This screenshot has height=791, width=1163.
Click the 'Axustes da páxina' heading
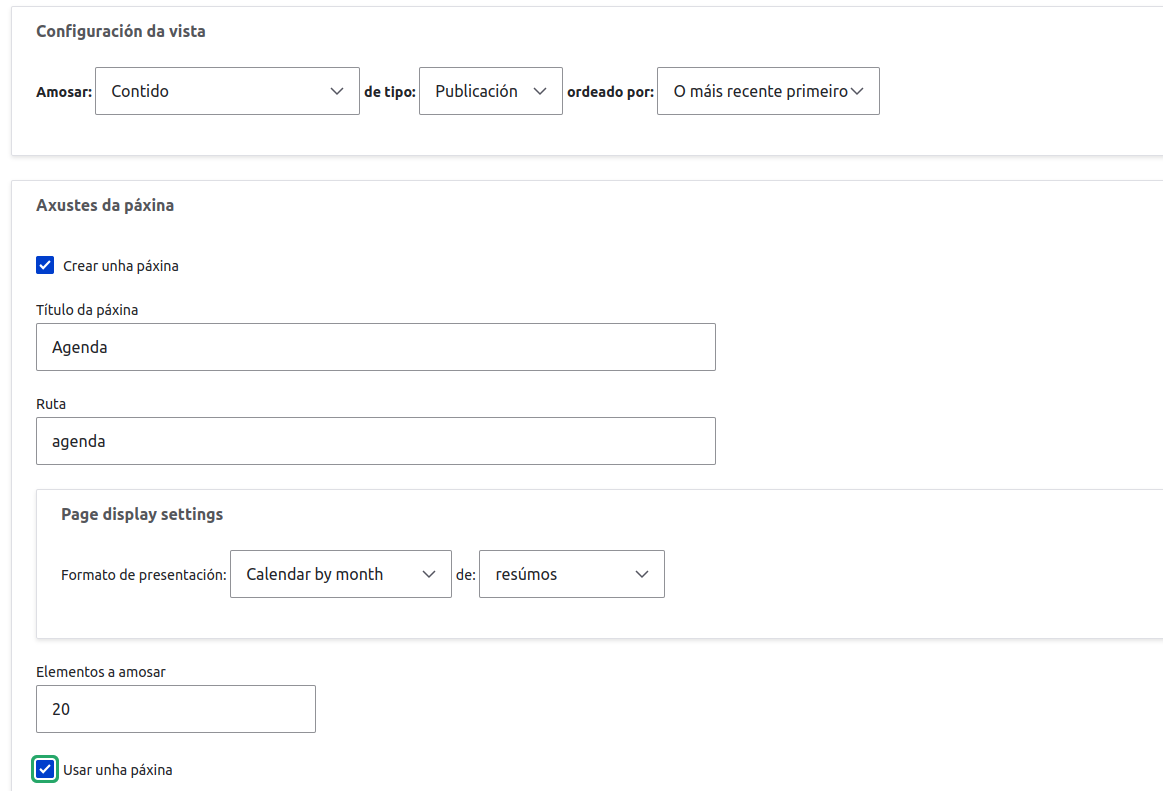pyautogui.click(x=105, y=206)
